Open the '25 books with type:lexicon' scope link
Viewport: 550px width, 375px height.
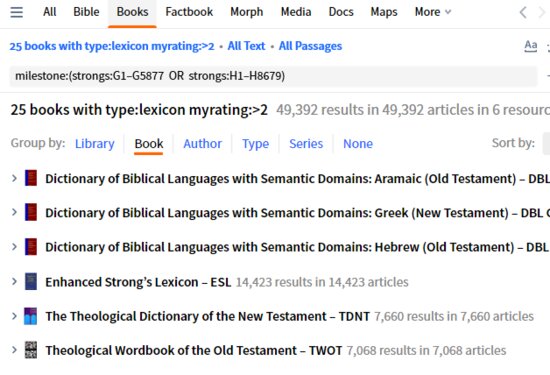coord(112,46)
